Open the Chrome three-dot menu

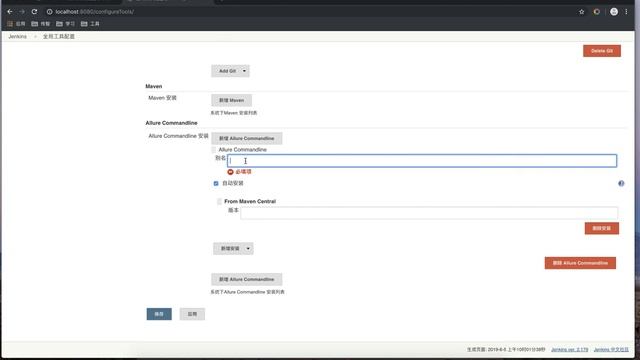[627, 12]
